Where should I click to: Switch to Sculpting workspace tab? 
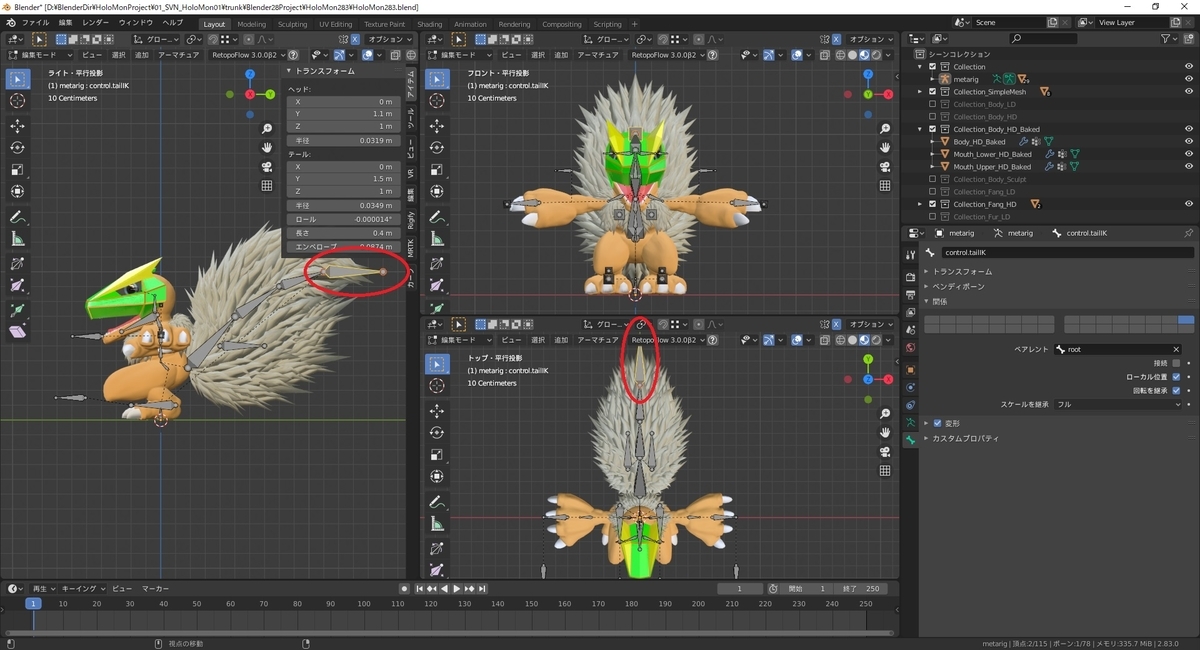coord(292,24)
